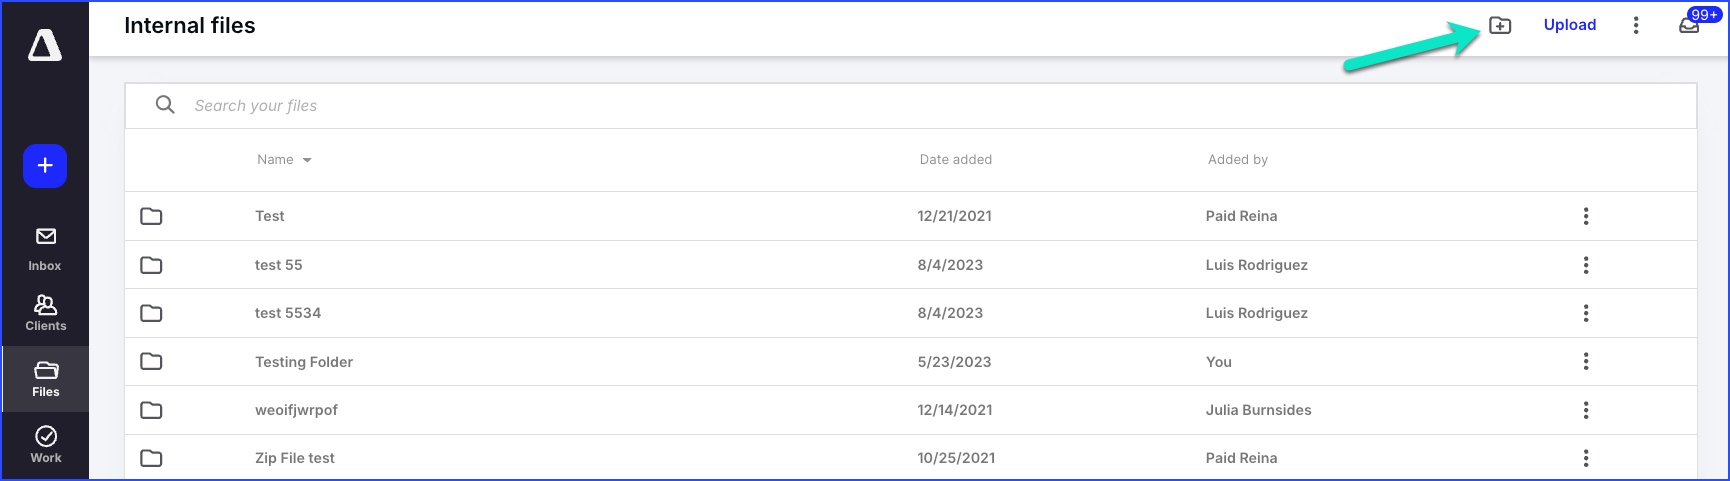Open options for Testing Folder row

(1586, 361)
